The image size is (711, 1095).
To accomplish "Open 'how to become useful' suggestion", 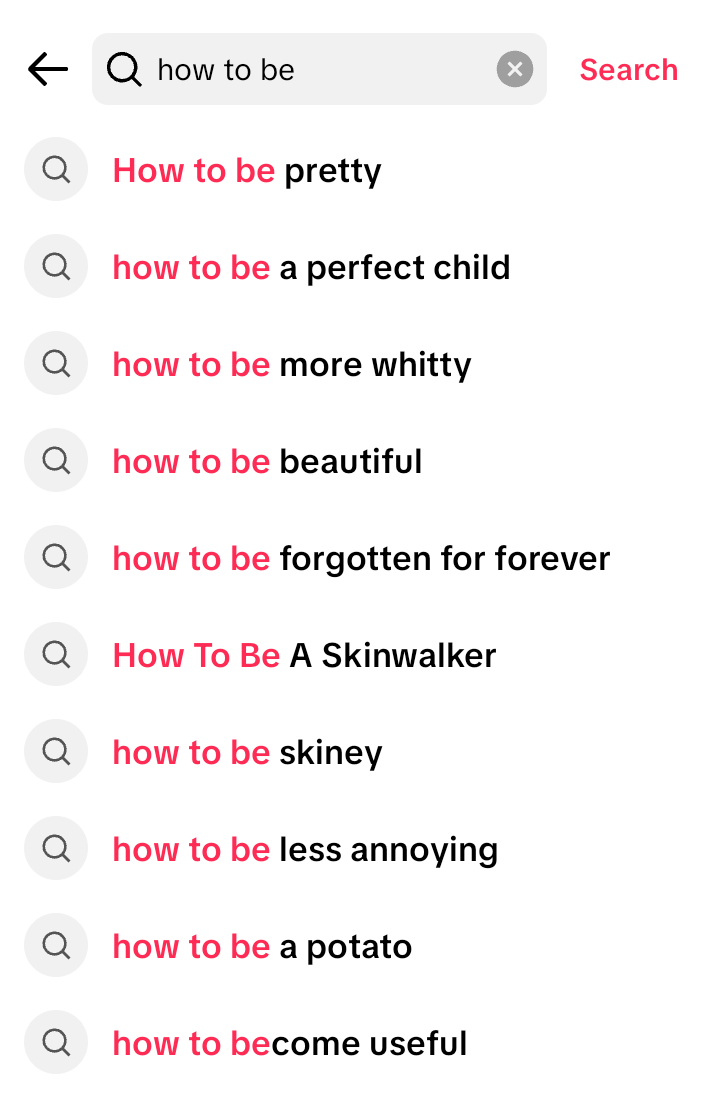I will [290, 1044].
